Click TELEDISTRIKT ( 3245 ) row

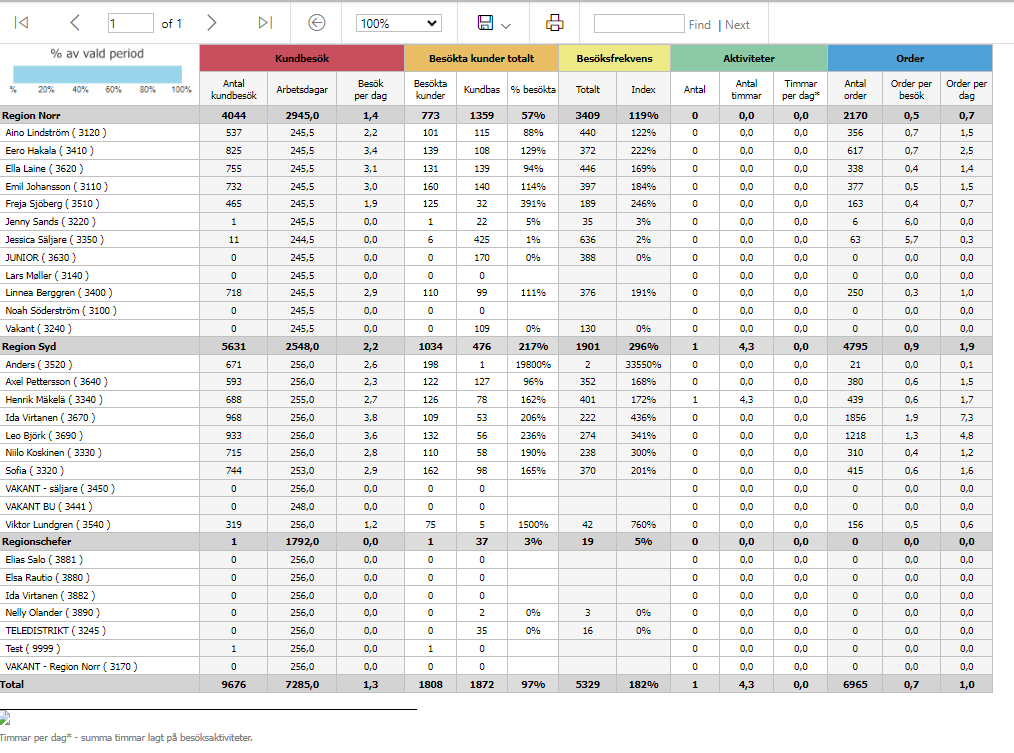(496, 631)
